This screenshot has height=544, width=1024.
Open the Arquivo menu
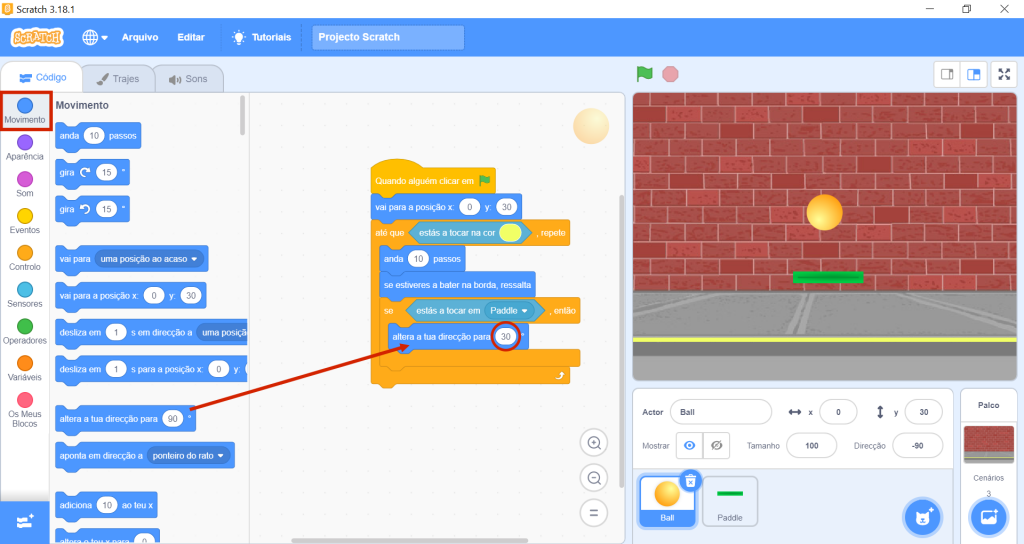[x=140, y=37]
